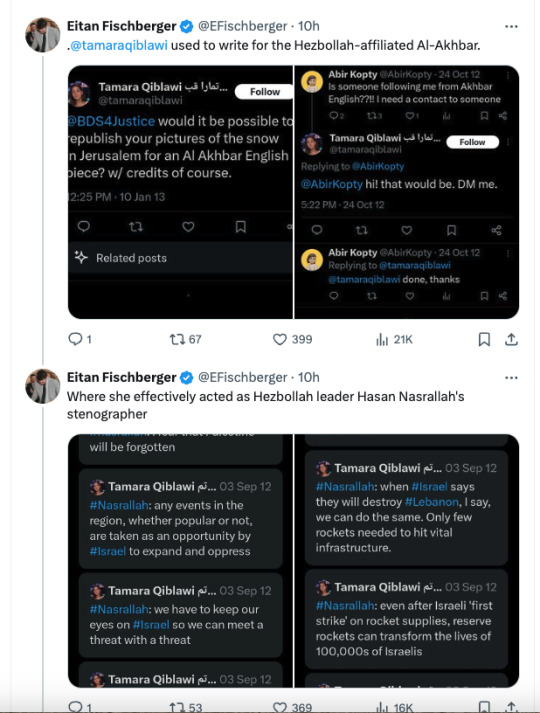This screenshot has width=540, height=713.
Task: Open more options on first post
Action: (x=511, y=26)
